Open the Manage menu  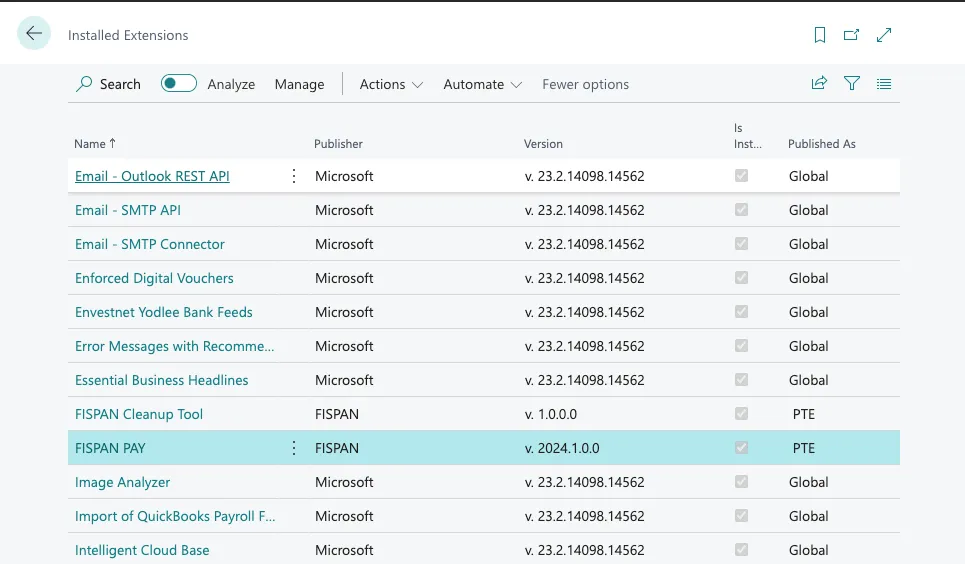pyautogui.click(x=299, y=84)
